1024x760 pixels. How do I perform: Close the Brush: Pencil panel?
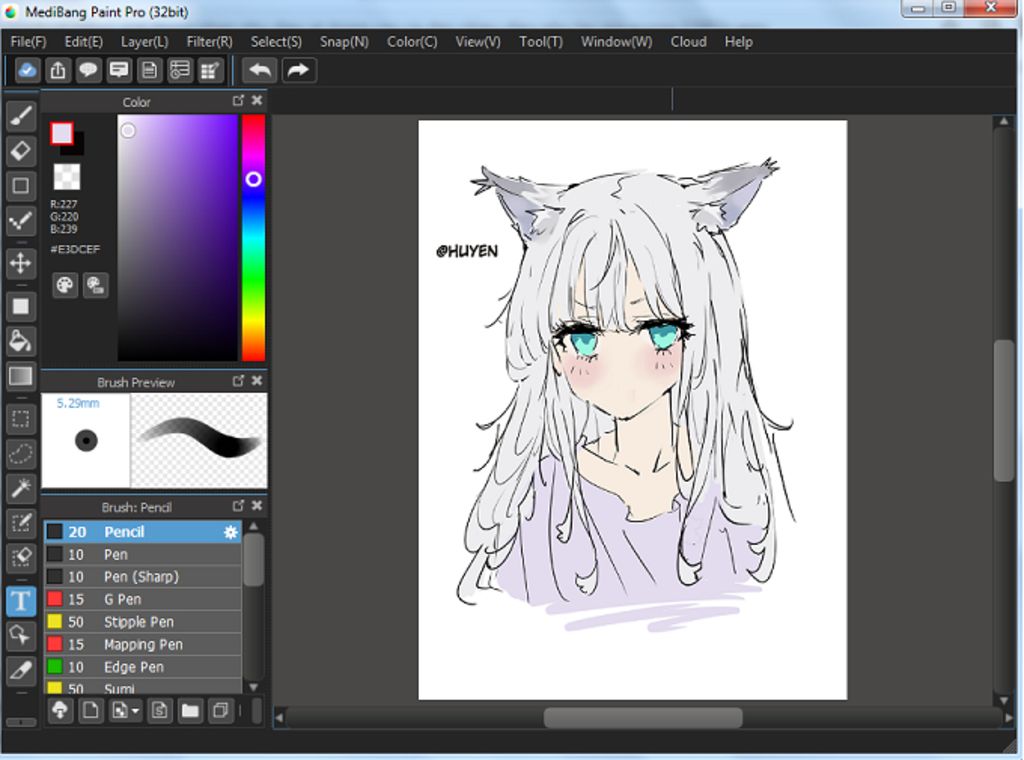(257, 506)
